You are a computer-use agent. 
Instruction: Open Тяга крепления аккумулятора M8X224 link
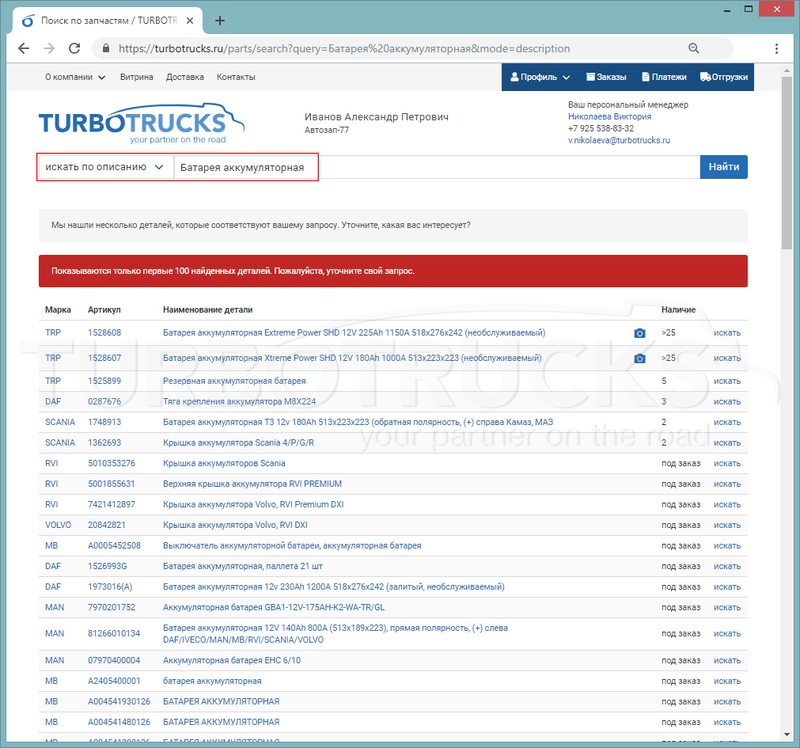[239, 402]
